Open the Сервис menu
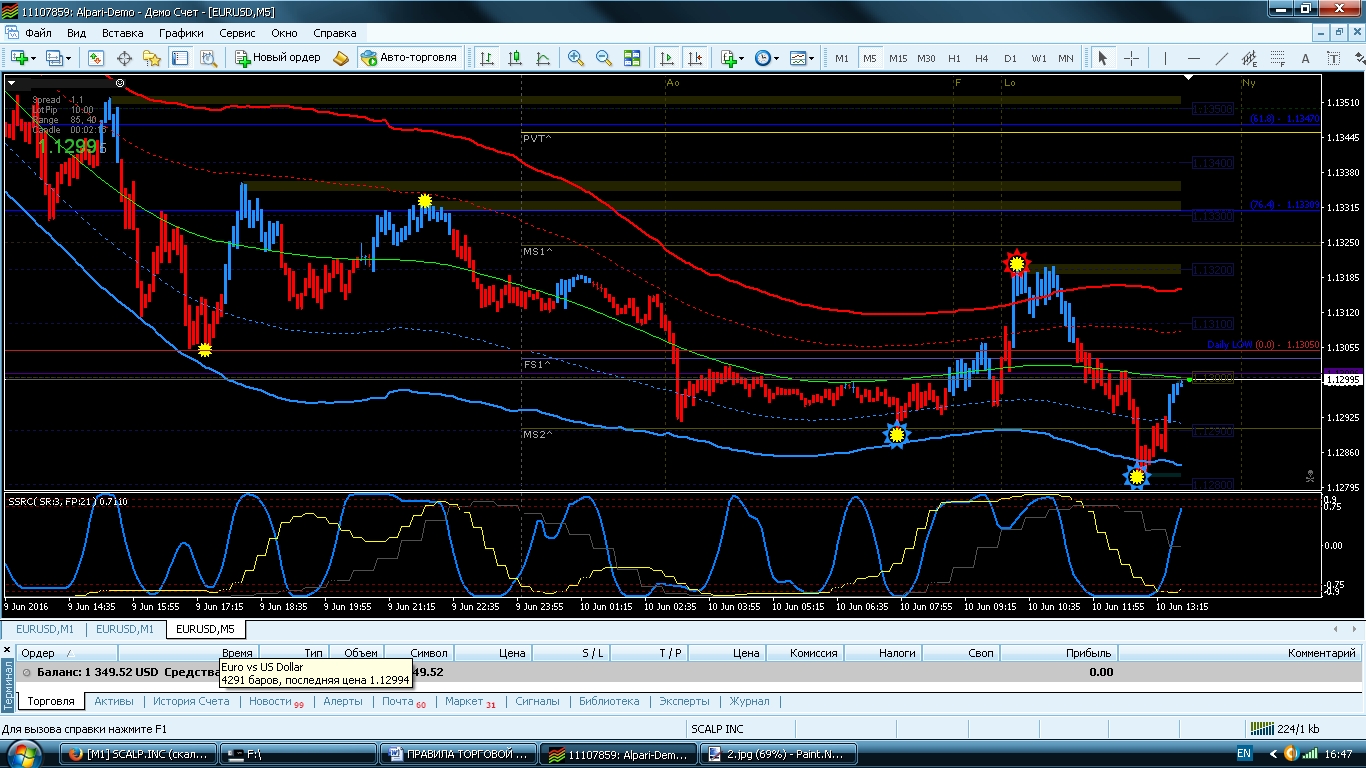This screenshot has height=768, width=1366. (x=237, y=33)
